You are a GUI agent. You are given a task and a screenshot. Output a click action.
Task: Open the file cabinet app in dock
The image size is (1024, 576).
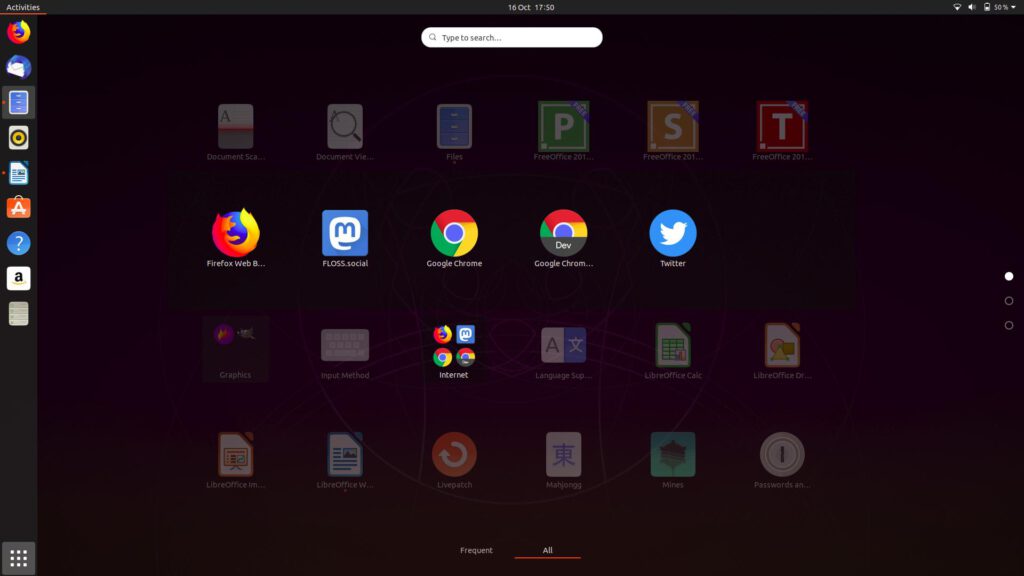pyautogui.click(x=18, y=313)
